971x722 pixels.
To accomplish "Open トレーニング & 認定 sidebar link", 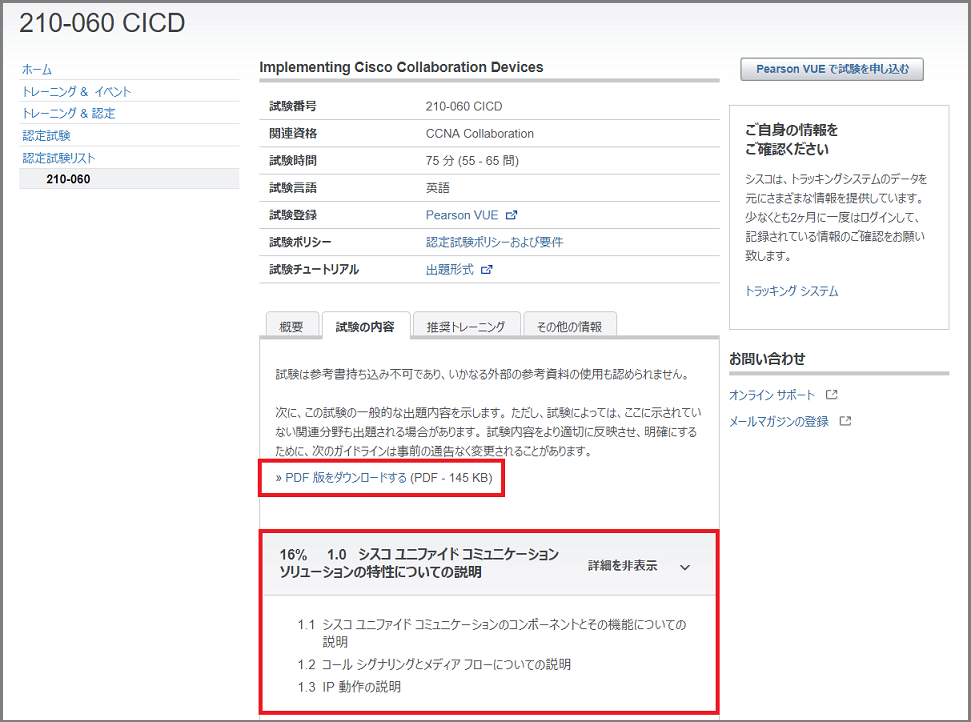I will point(69,113).
